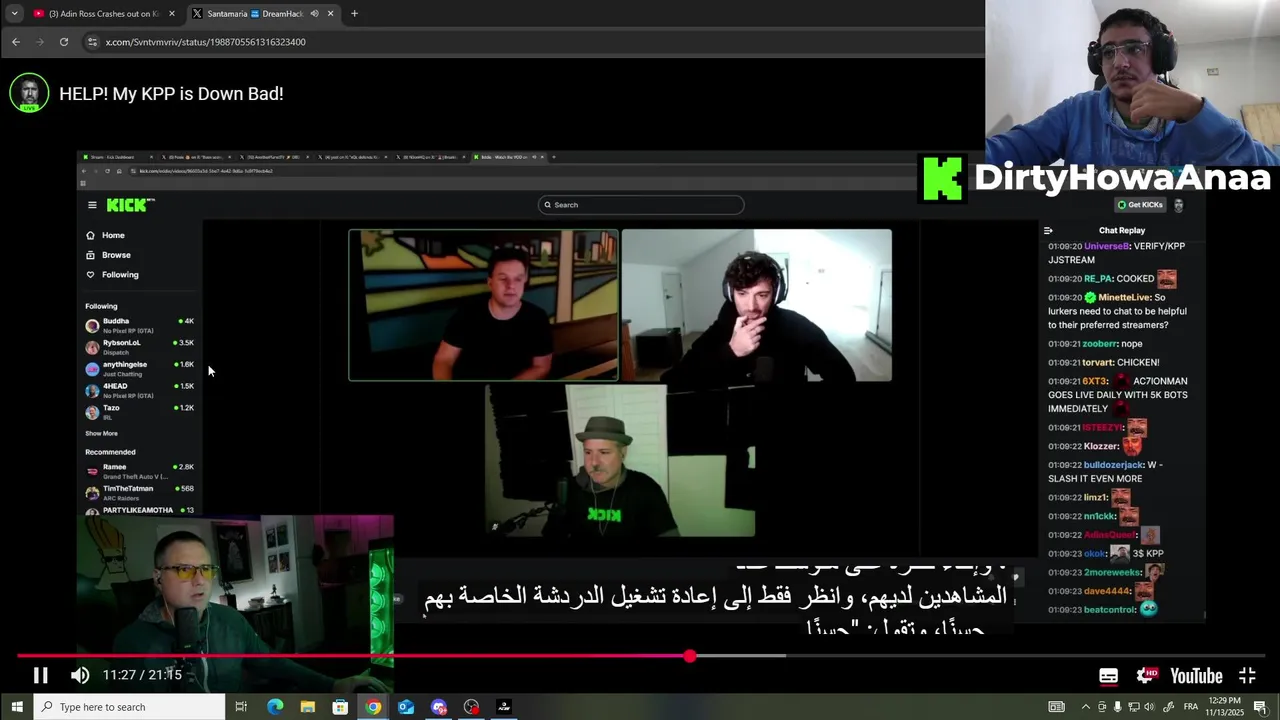Screen dimensions: 1280x720
Task: Switch to Google Chrome on the taskbar
Action: [x=373, y=707]
